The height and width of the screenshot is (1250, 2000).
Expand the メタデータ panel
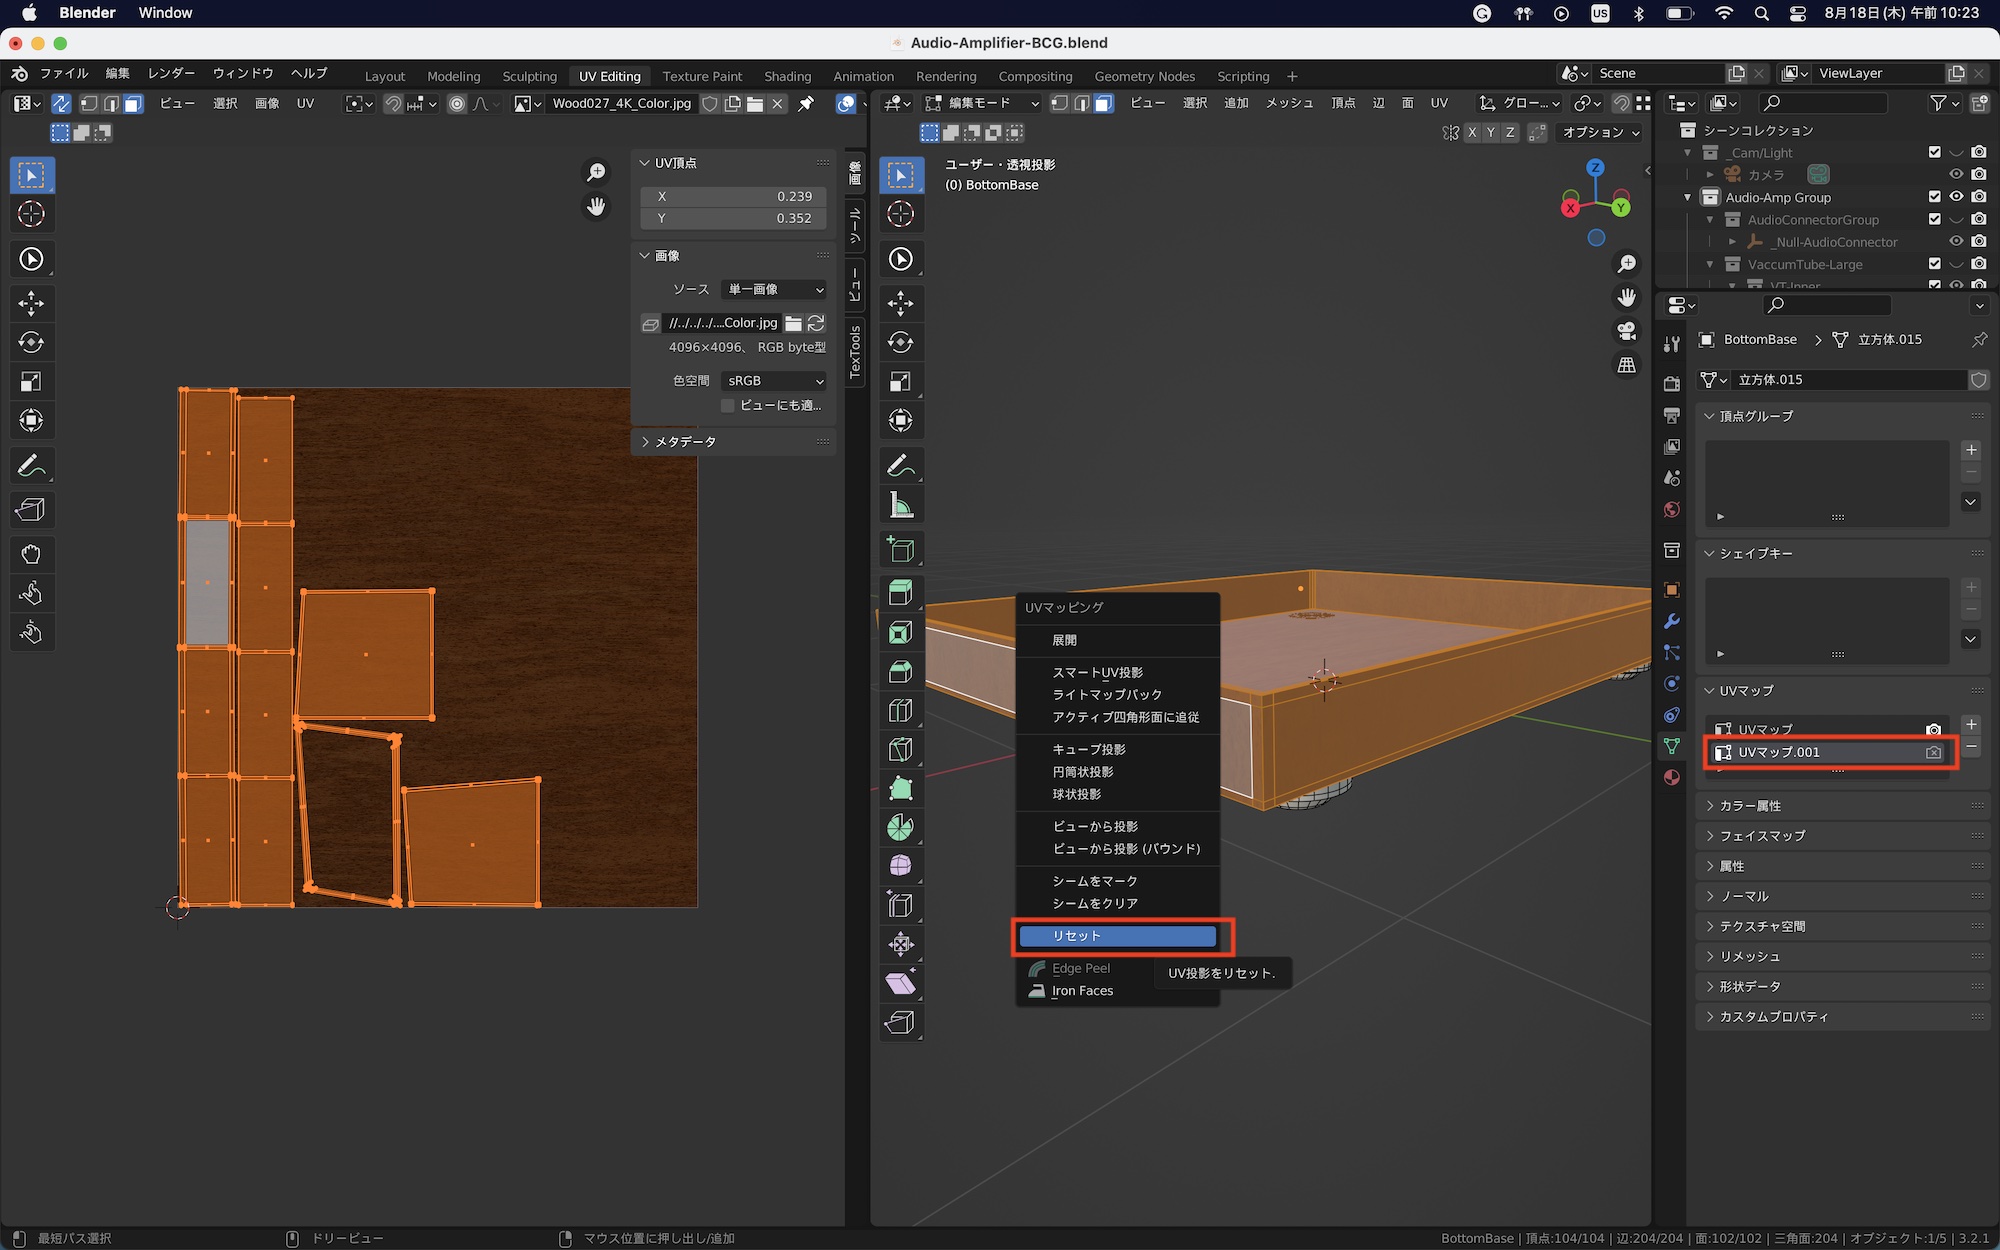(x=686, y=441)
